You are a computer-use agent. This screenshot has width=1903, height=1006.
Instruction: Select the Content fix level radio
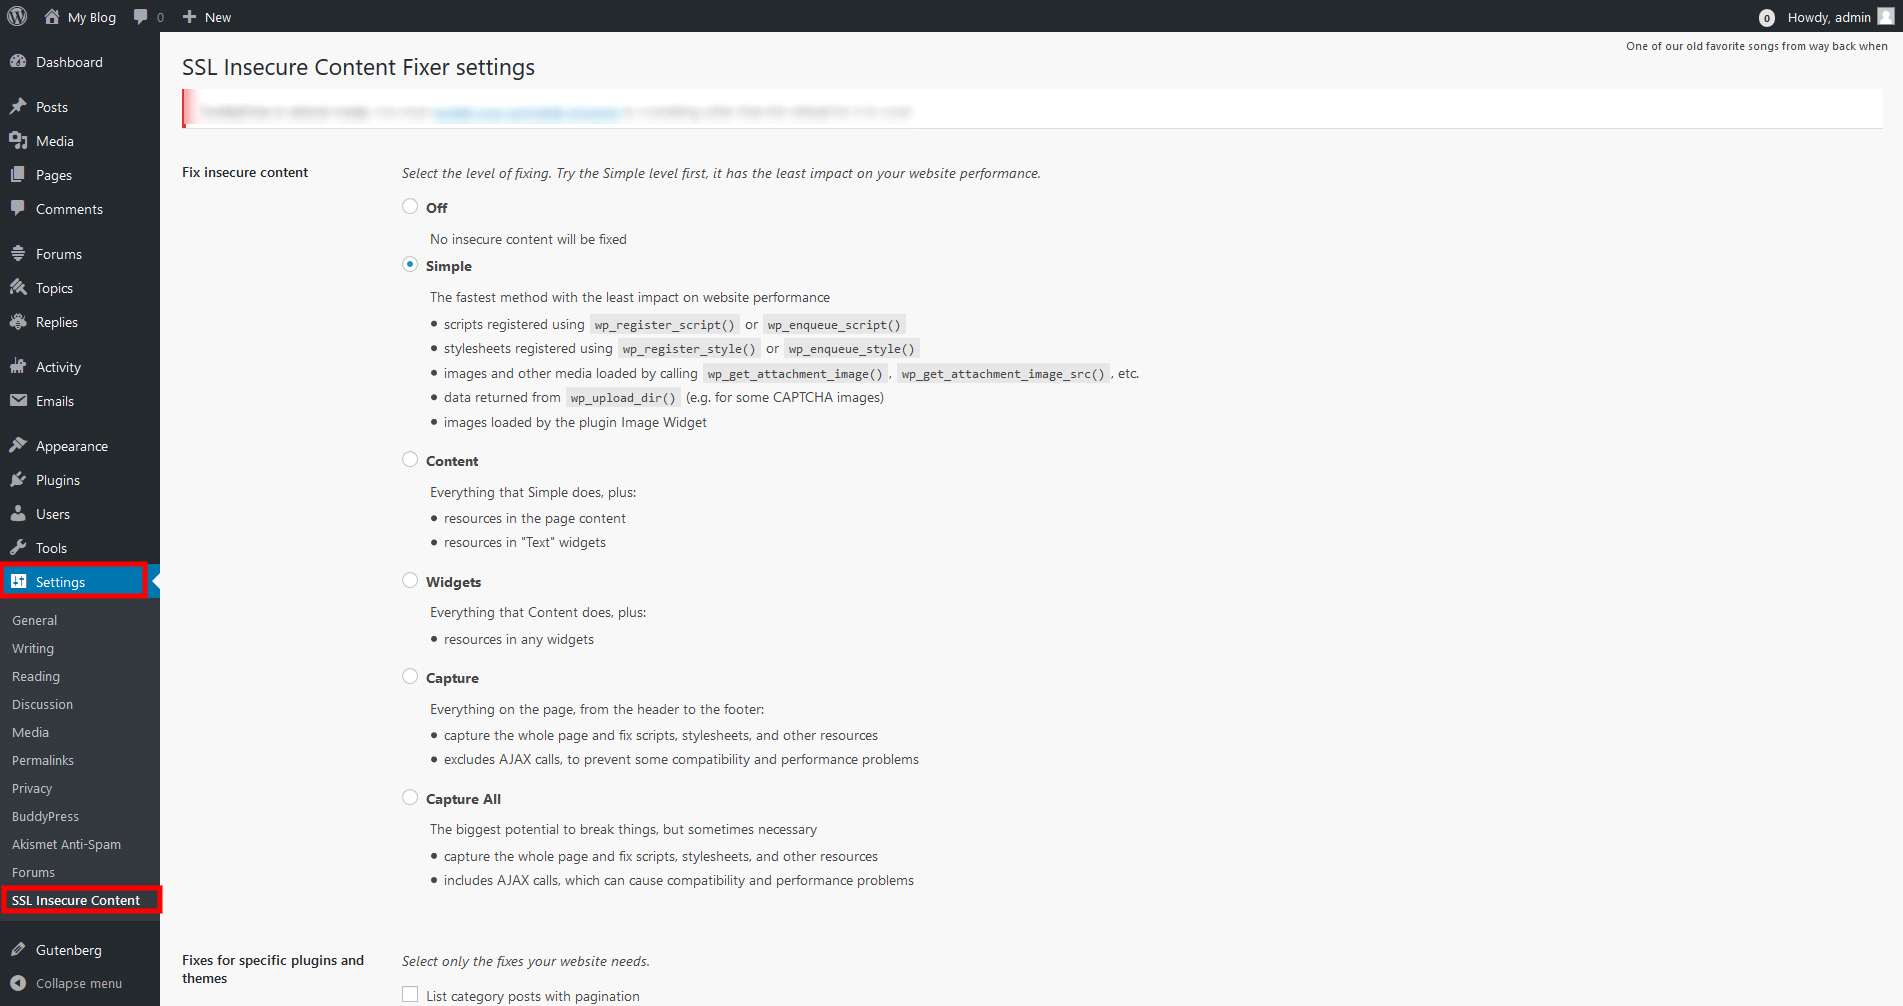[410, 460]
